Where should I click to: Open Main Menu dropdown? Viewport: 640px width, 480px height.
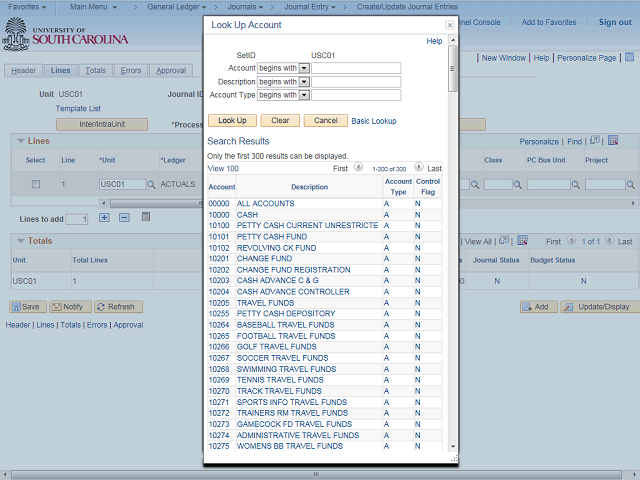[x=93, y=7]
